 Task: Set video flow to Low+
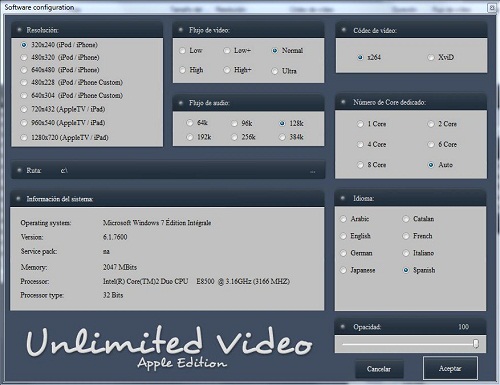coord(227,51)
